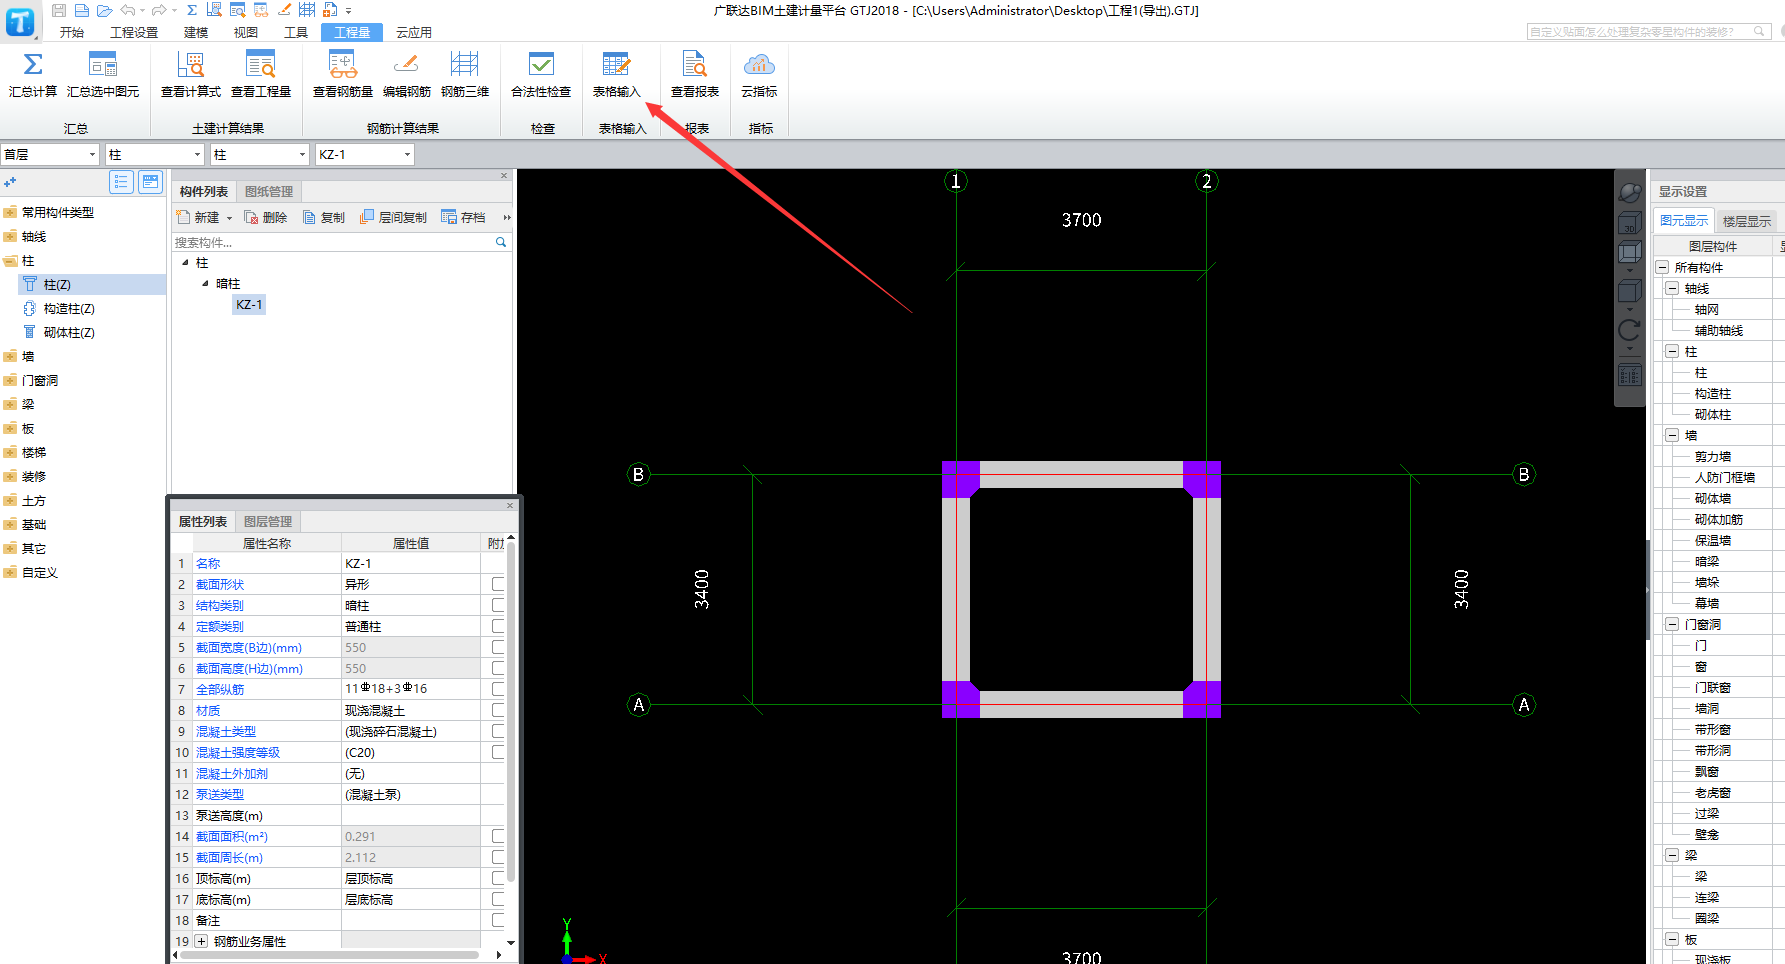This screenshot has width=1785, height=964.
Task: Tick the 附加 checkbox for 材质
Action: [497, 710]
